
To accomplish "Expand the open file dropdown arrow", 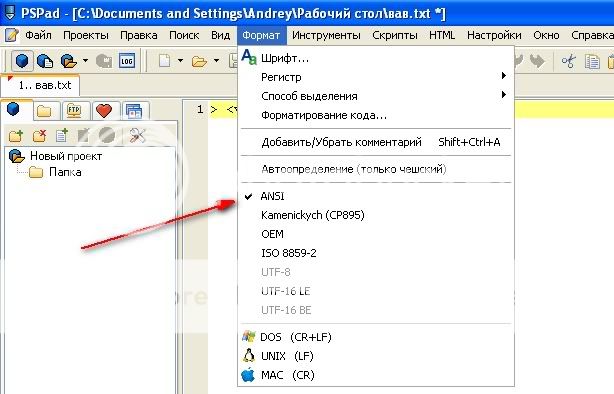I will [216, 61].
